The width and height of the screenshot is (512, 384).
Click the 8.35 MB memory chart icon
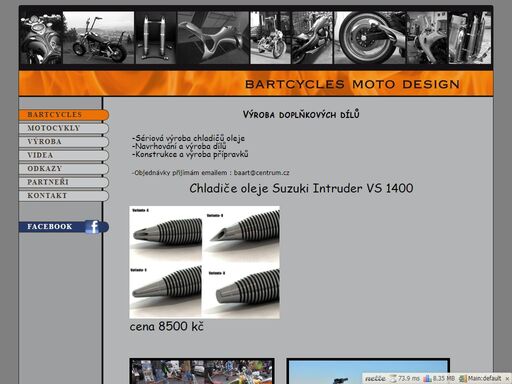(427, 379)
